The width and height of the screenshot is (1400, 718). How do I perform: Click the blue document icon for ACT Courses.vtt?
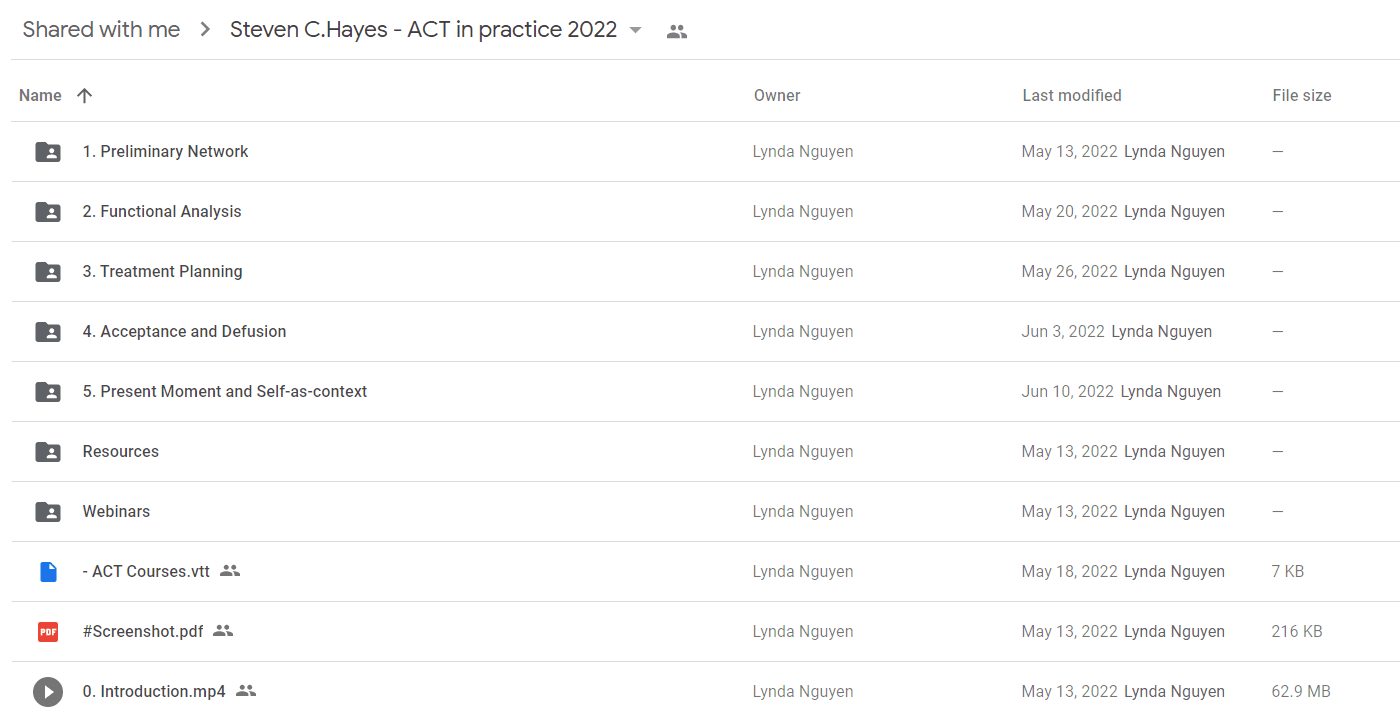click(48, 572)
